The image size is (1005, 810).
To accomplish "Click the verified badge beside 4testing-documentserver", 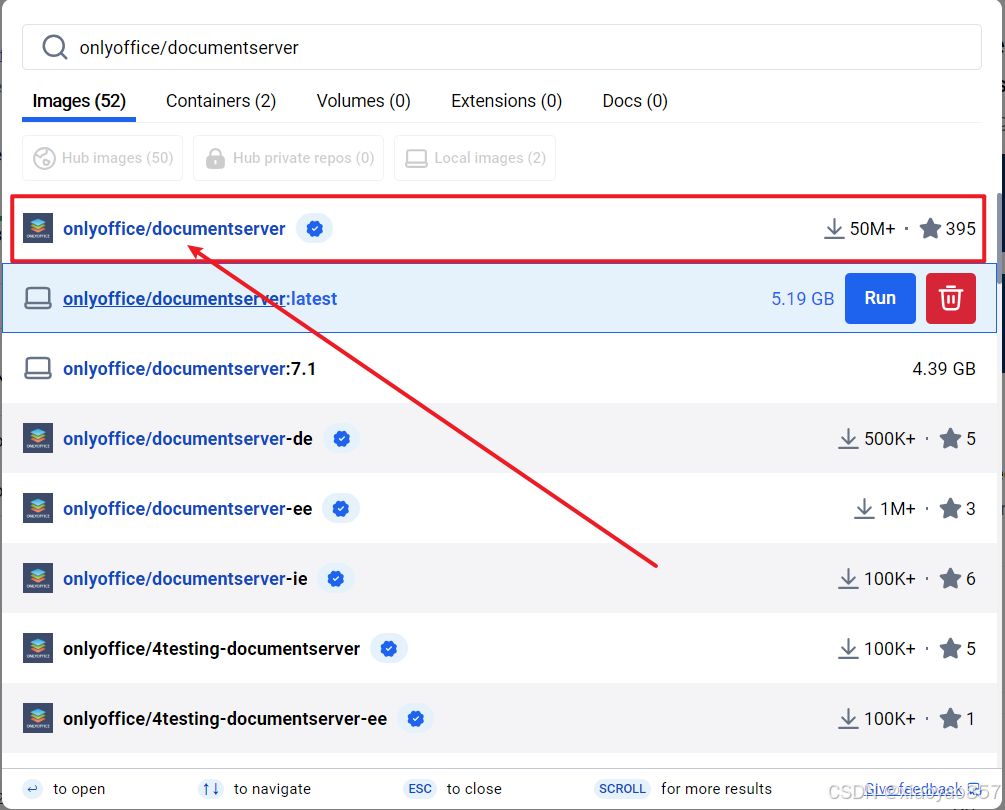I will tap(389, 649).
